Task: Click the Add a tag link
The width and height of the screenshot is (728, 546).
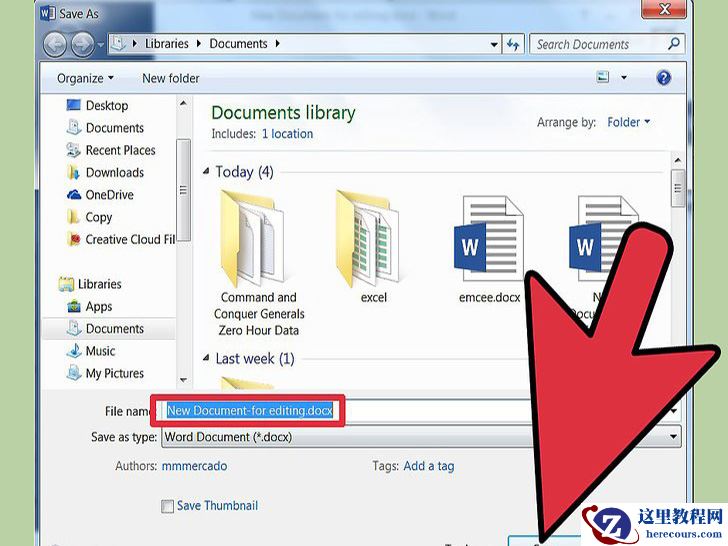Action: 429,466
